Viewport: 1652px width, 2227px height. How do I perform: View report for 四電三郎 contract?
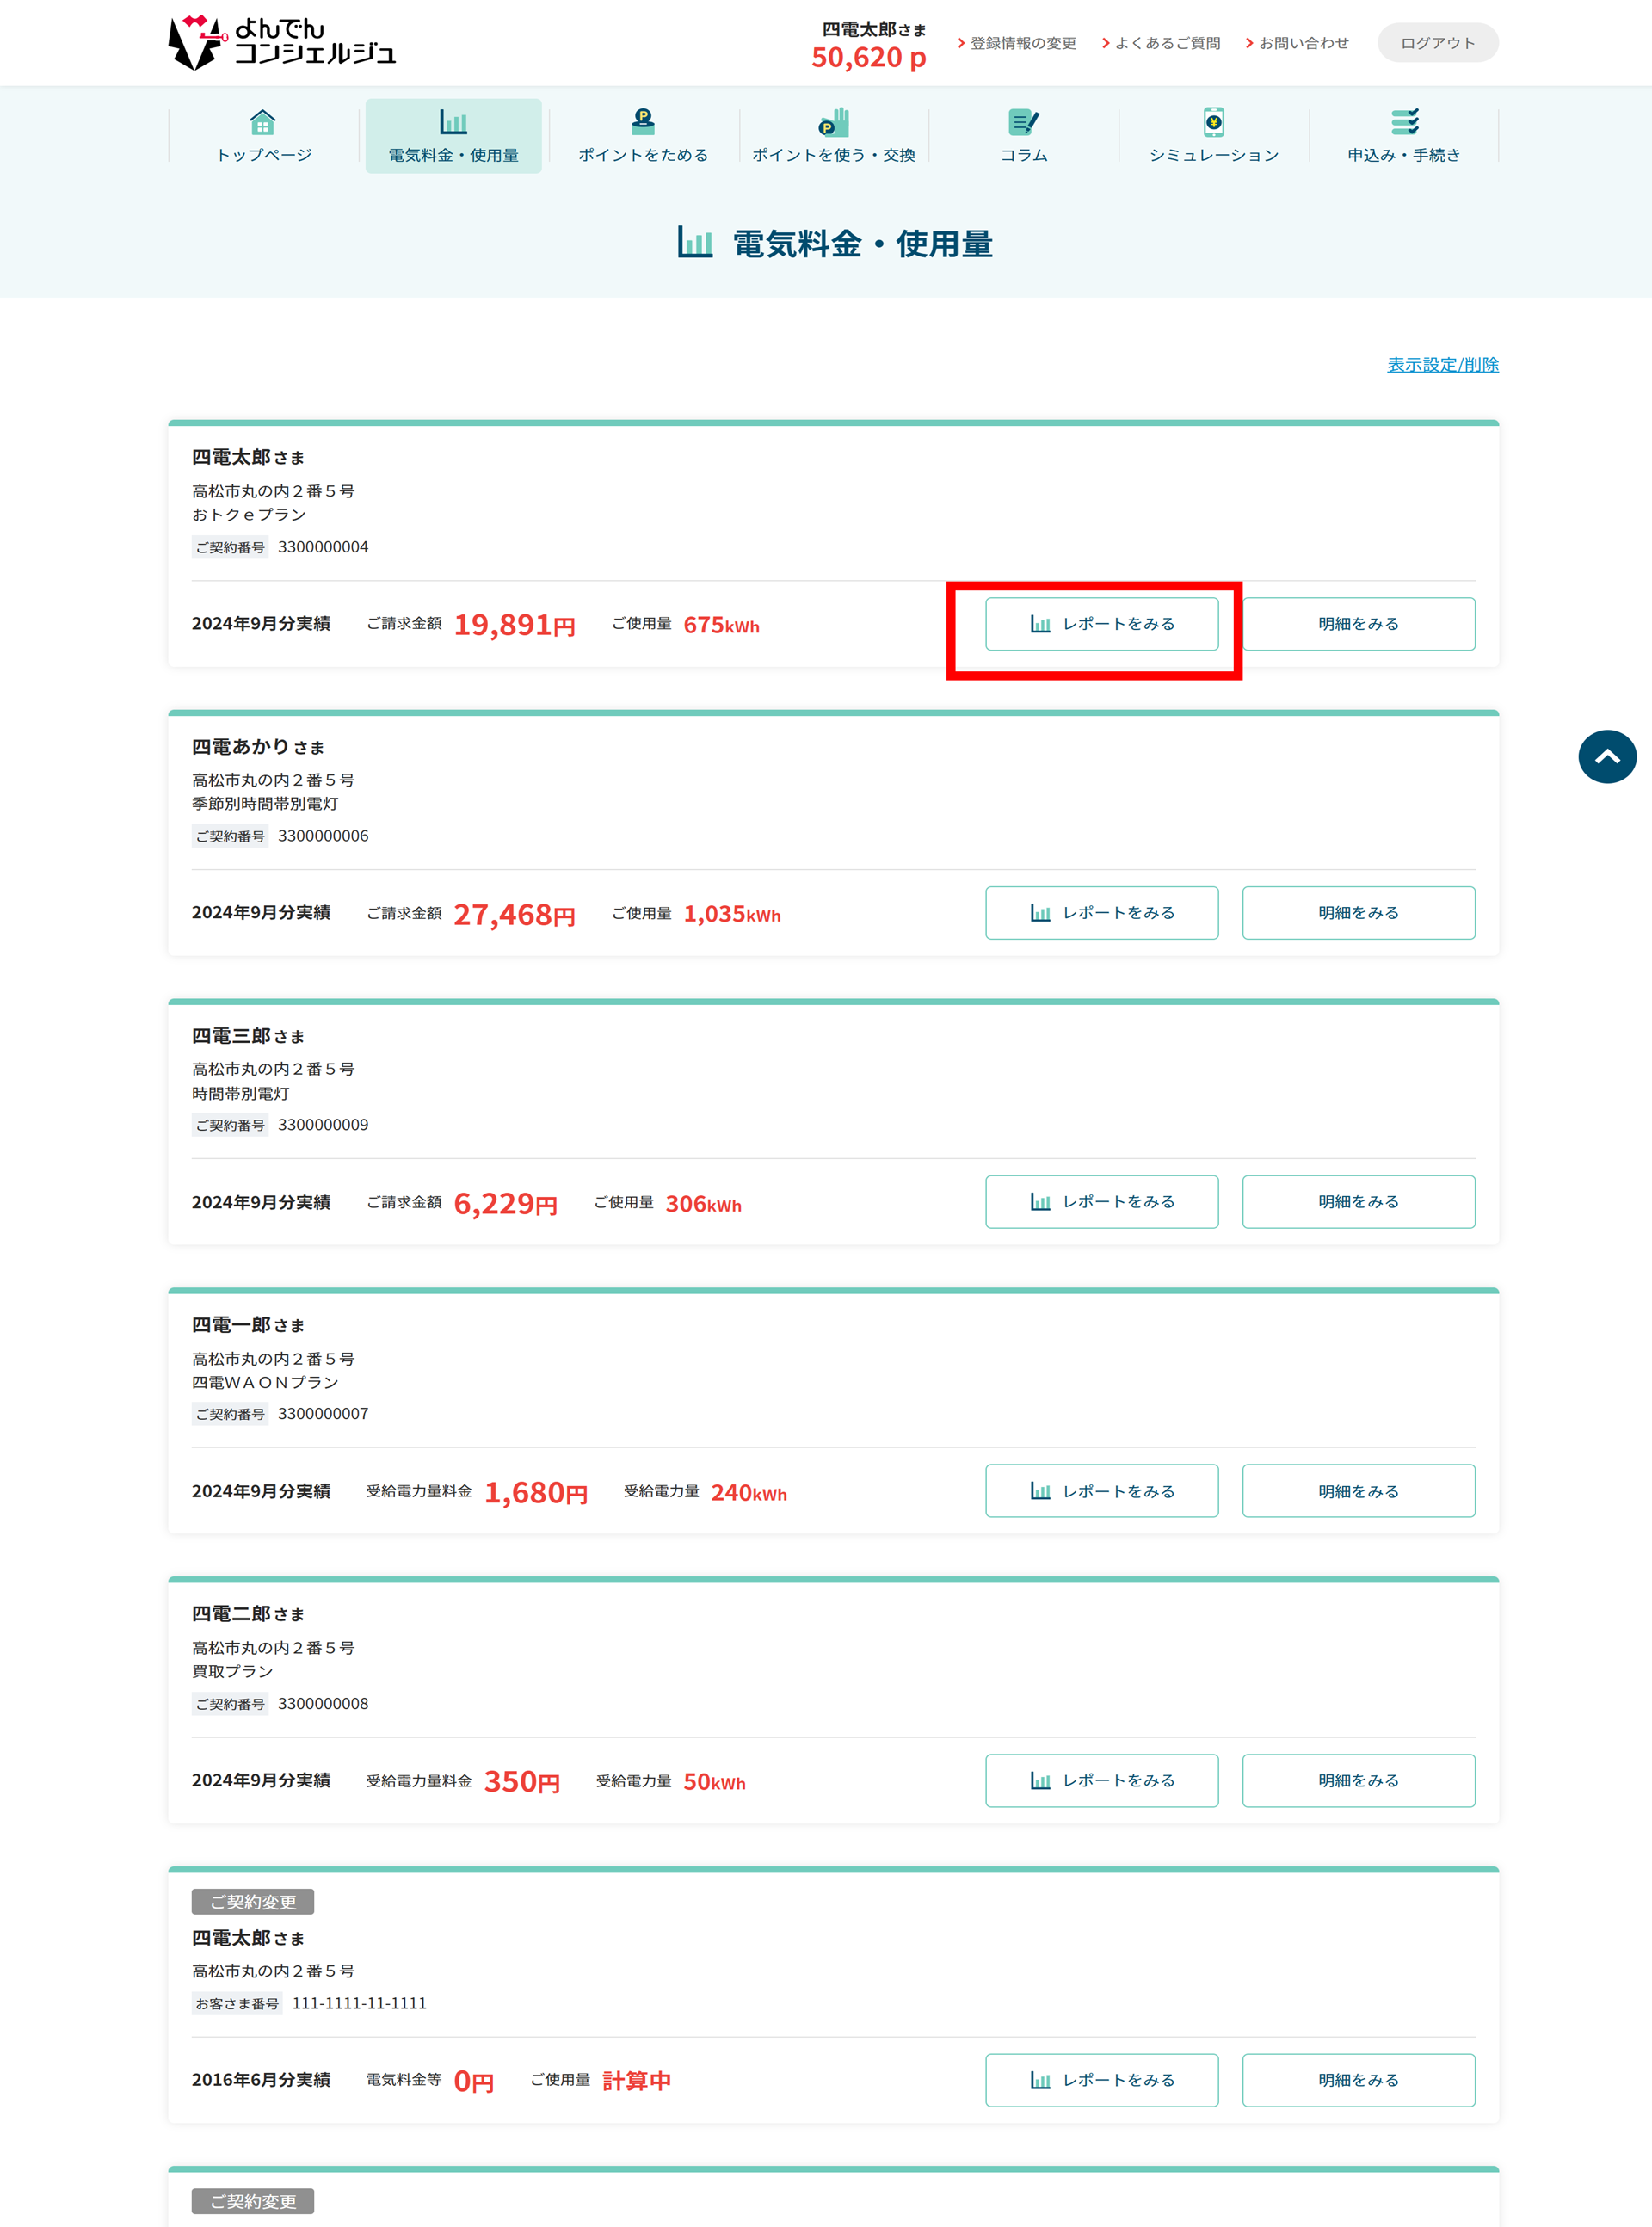[1101, 1202]
